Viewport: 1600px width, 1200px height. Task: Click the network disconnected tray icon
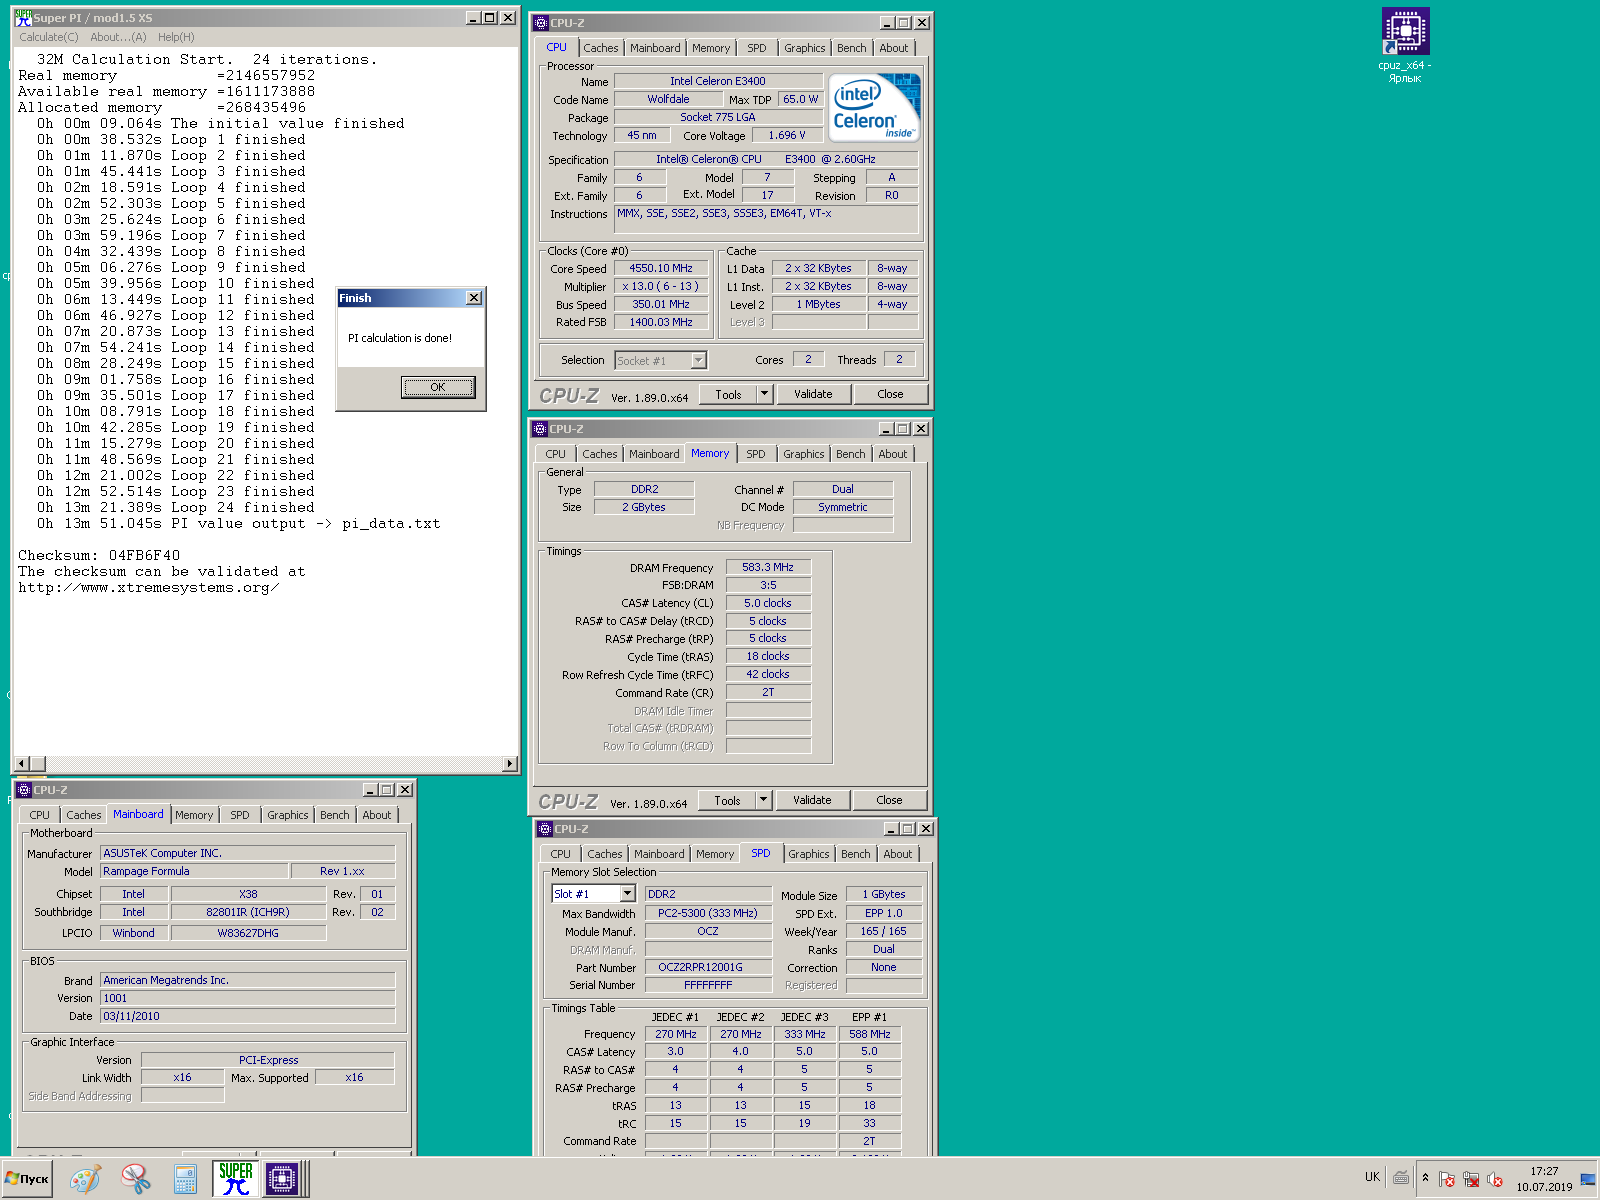coord(1471,1179)
